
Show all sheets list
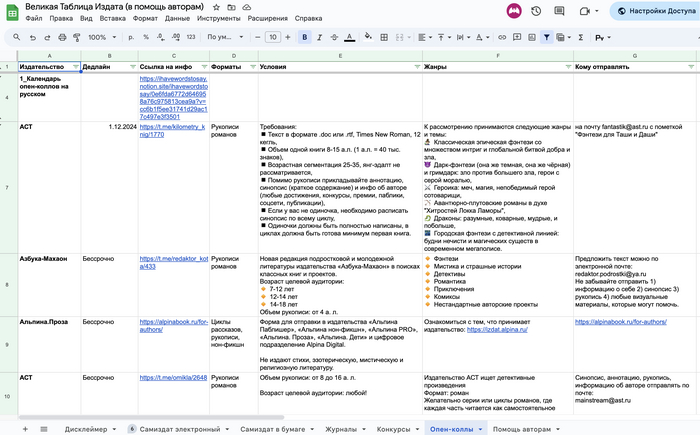click(x=44, y=429)
